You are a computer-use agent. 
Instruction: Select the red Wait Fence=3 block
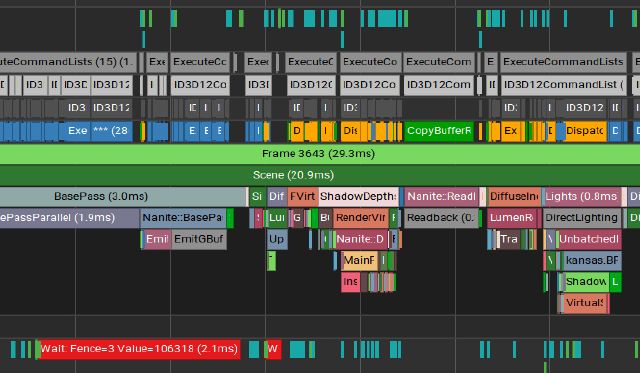pos(140,349)
